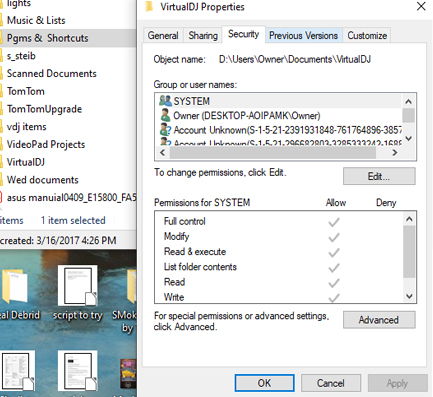Select Music & Lists folder in Explorer
Screen dimensions: 433x397
click(36, 20)
